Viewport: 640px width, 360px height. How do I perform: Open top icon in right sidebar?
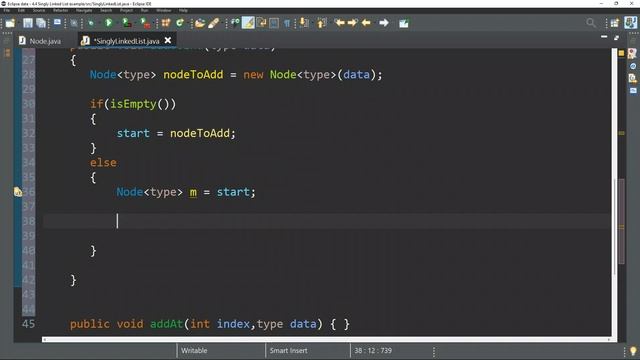[x=632, y=53]
